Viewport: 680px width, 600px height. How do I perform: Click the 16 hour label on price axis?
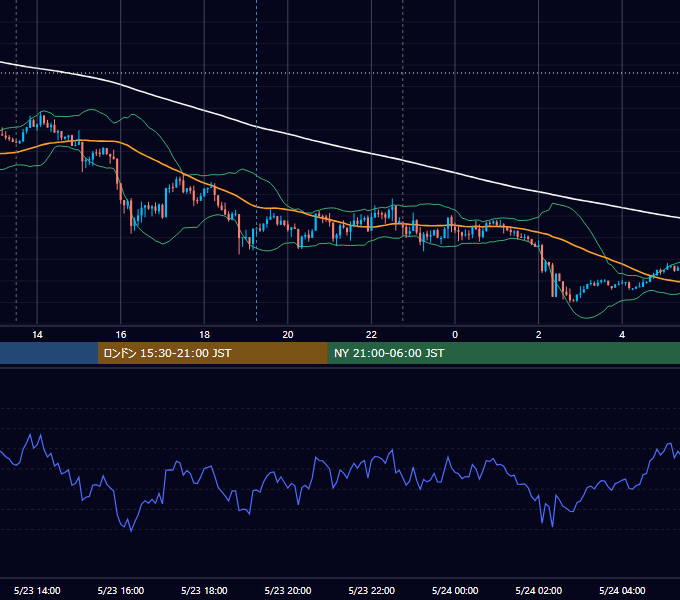tap(121, 335)
